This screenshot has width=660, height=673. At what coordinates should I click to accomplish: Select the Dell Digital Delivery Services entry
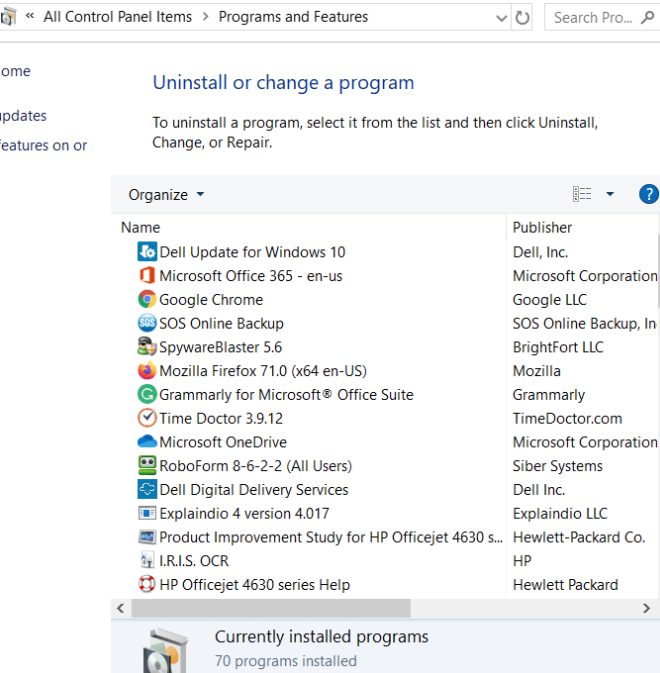coord(254,490)
